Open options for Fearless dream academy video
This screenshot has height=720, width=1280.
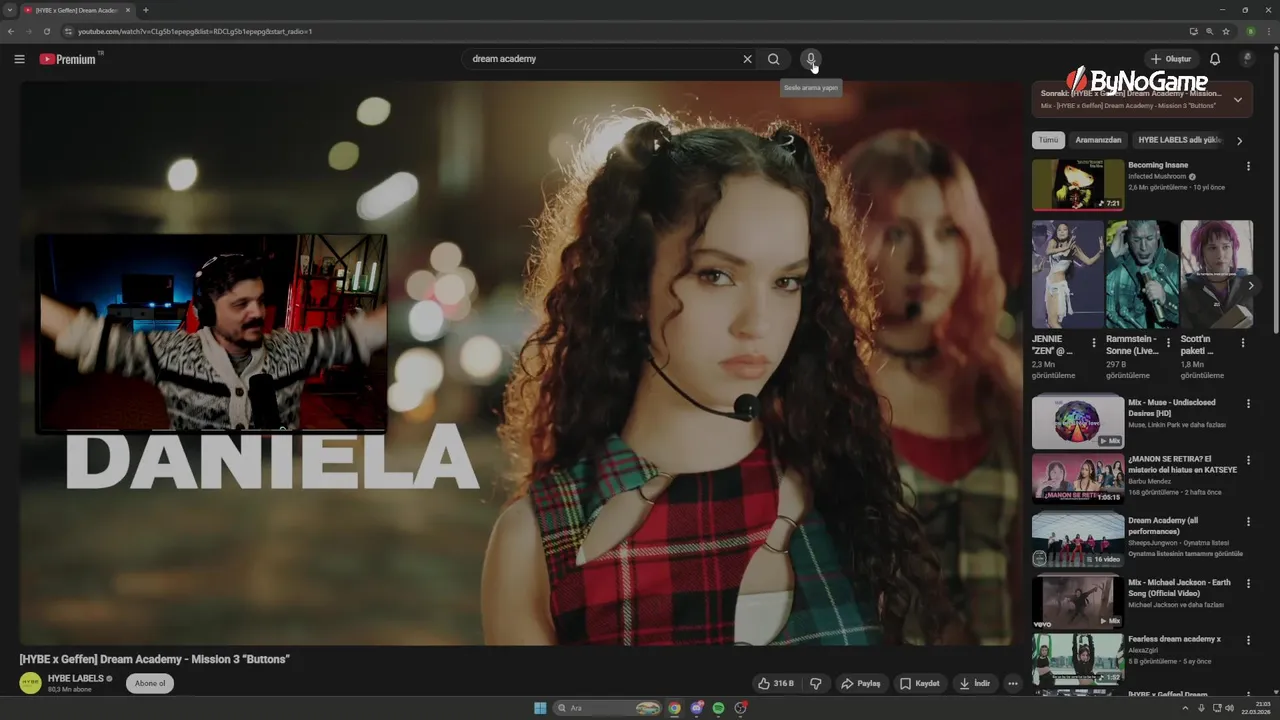coord(1248,640)
